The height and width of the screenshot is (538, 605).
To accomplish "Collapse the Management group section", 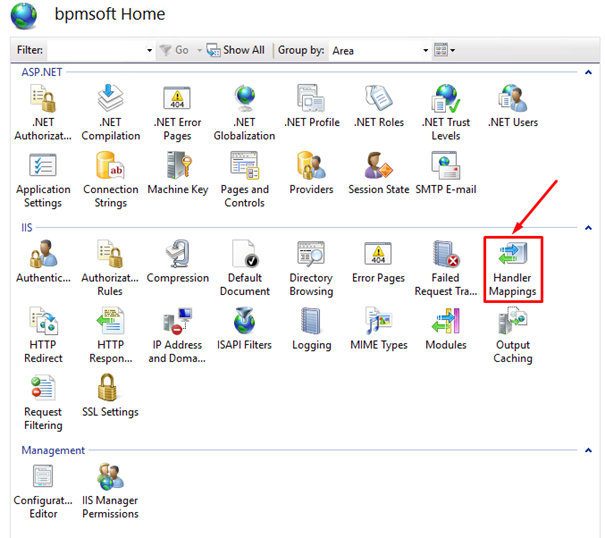I will [588, 450].
